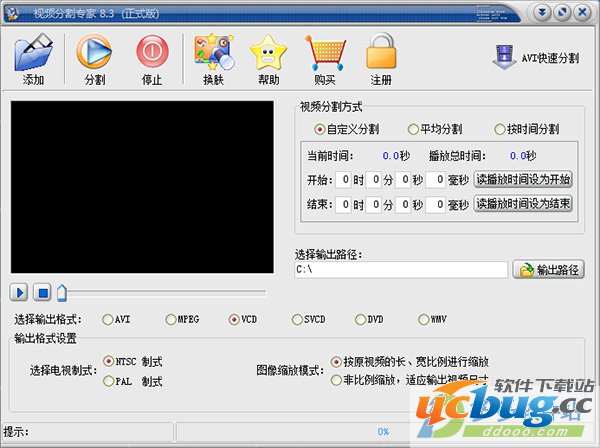Click the restore window button

tap(562, 13)
